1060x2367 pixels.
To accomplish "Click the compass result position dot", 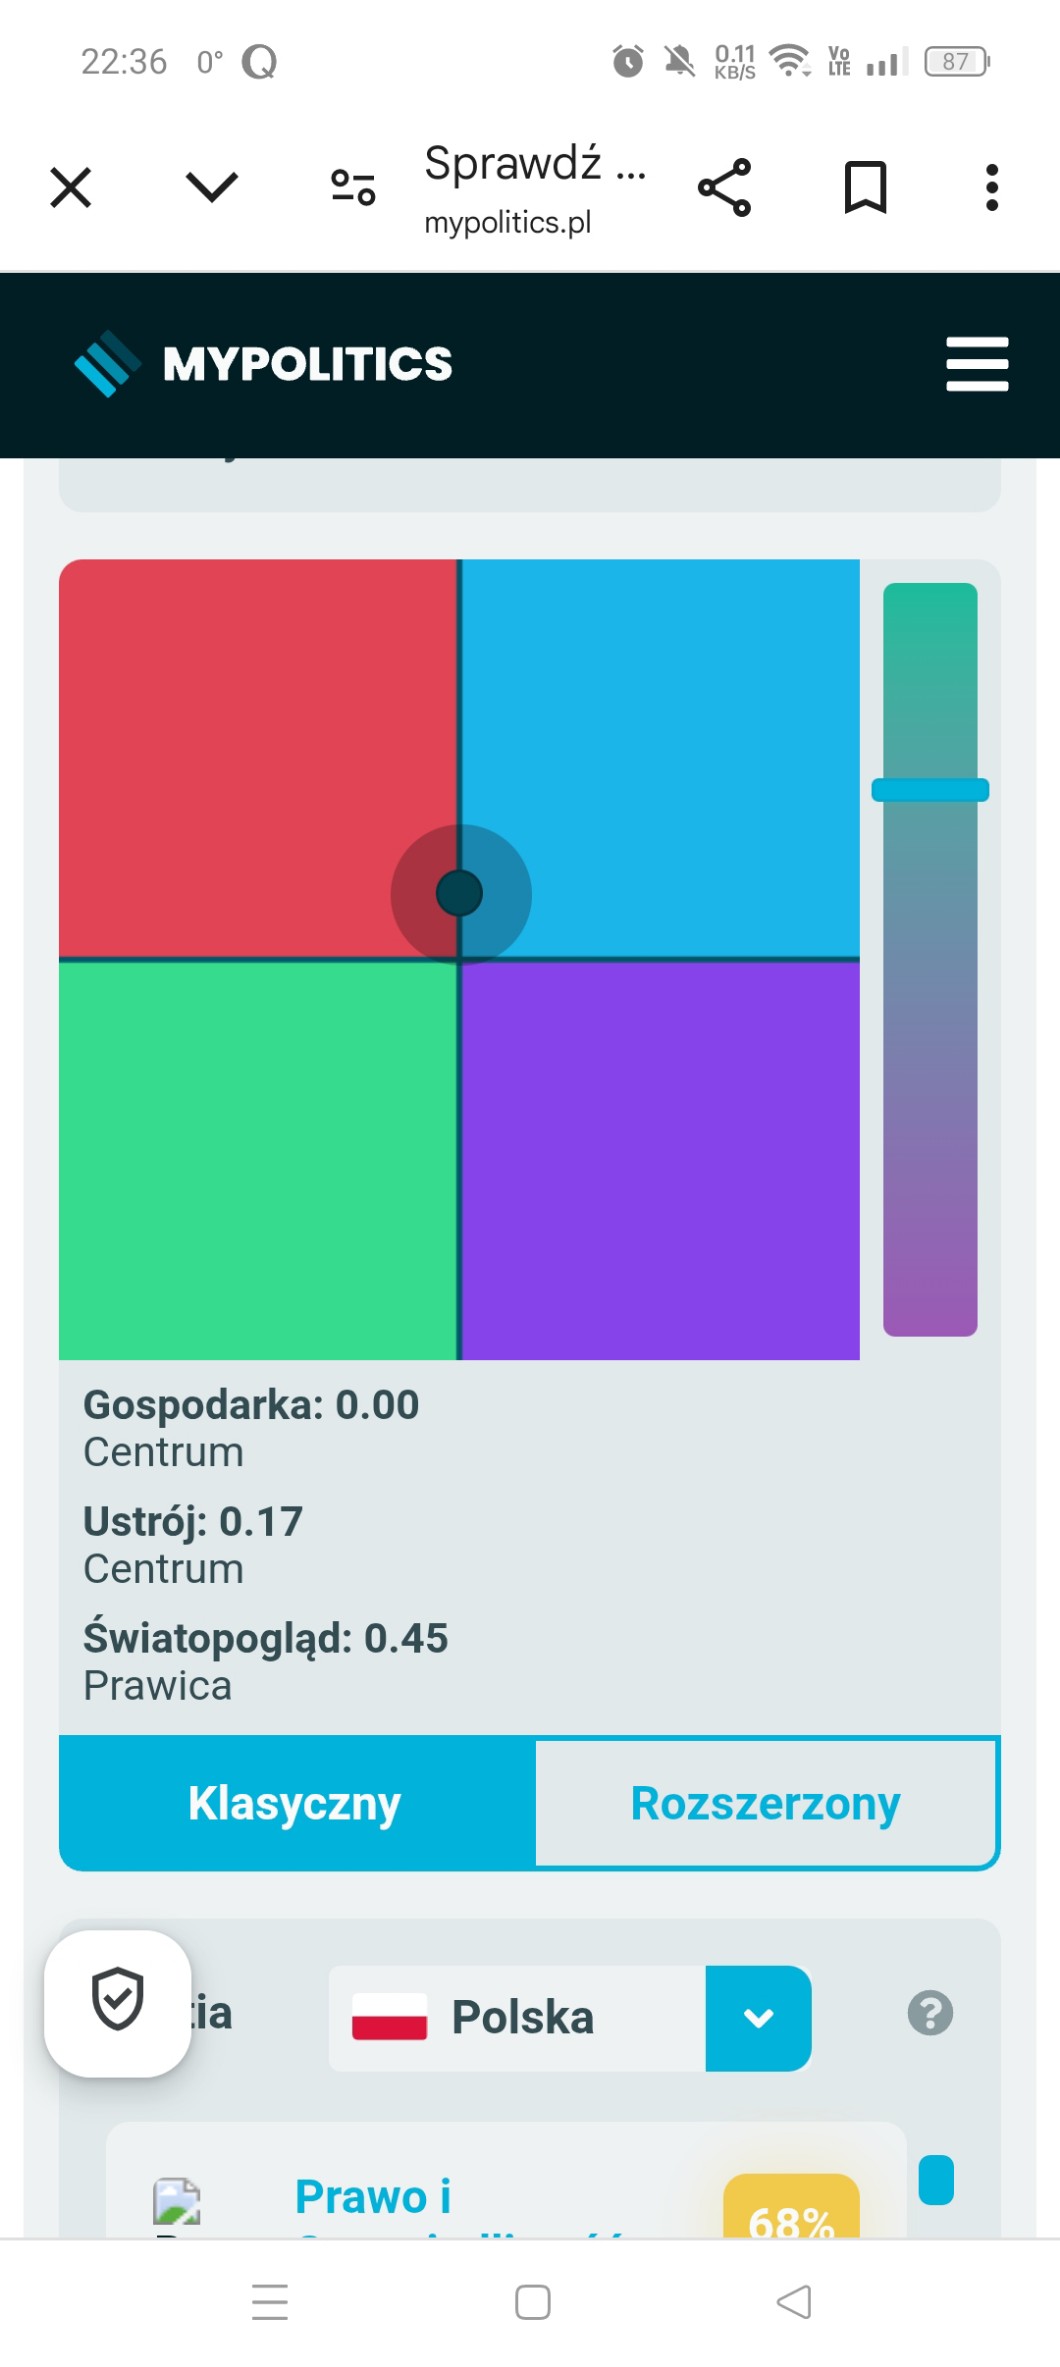I will (x=460, y=893).
